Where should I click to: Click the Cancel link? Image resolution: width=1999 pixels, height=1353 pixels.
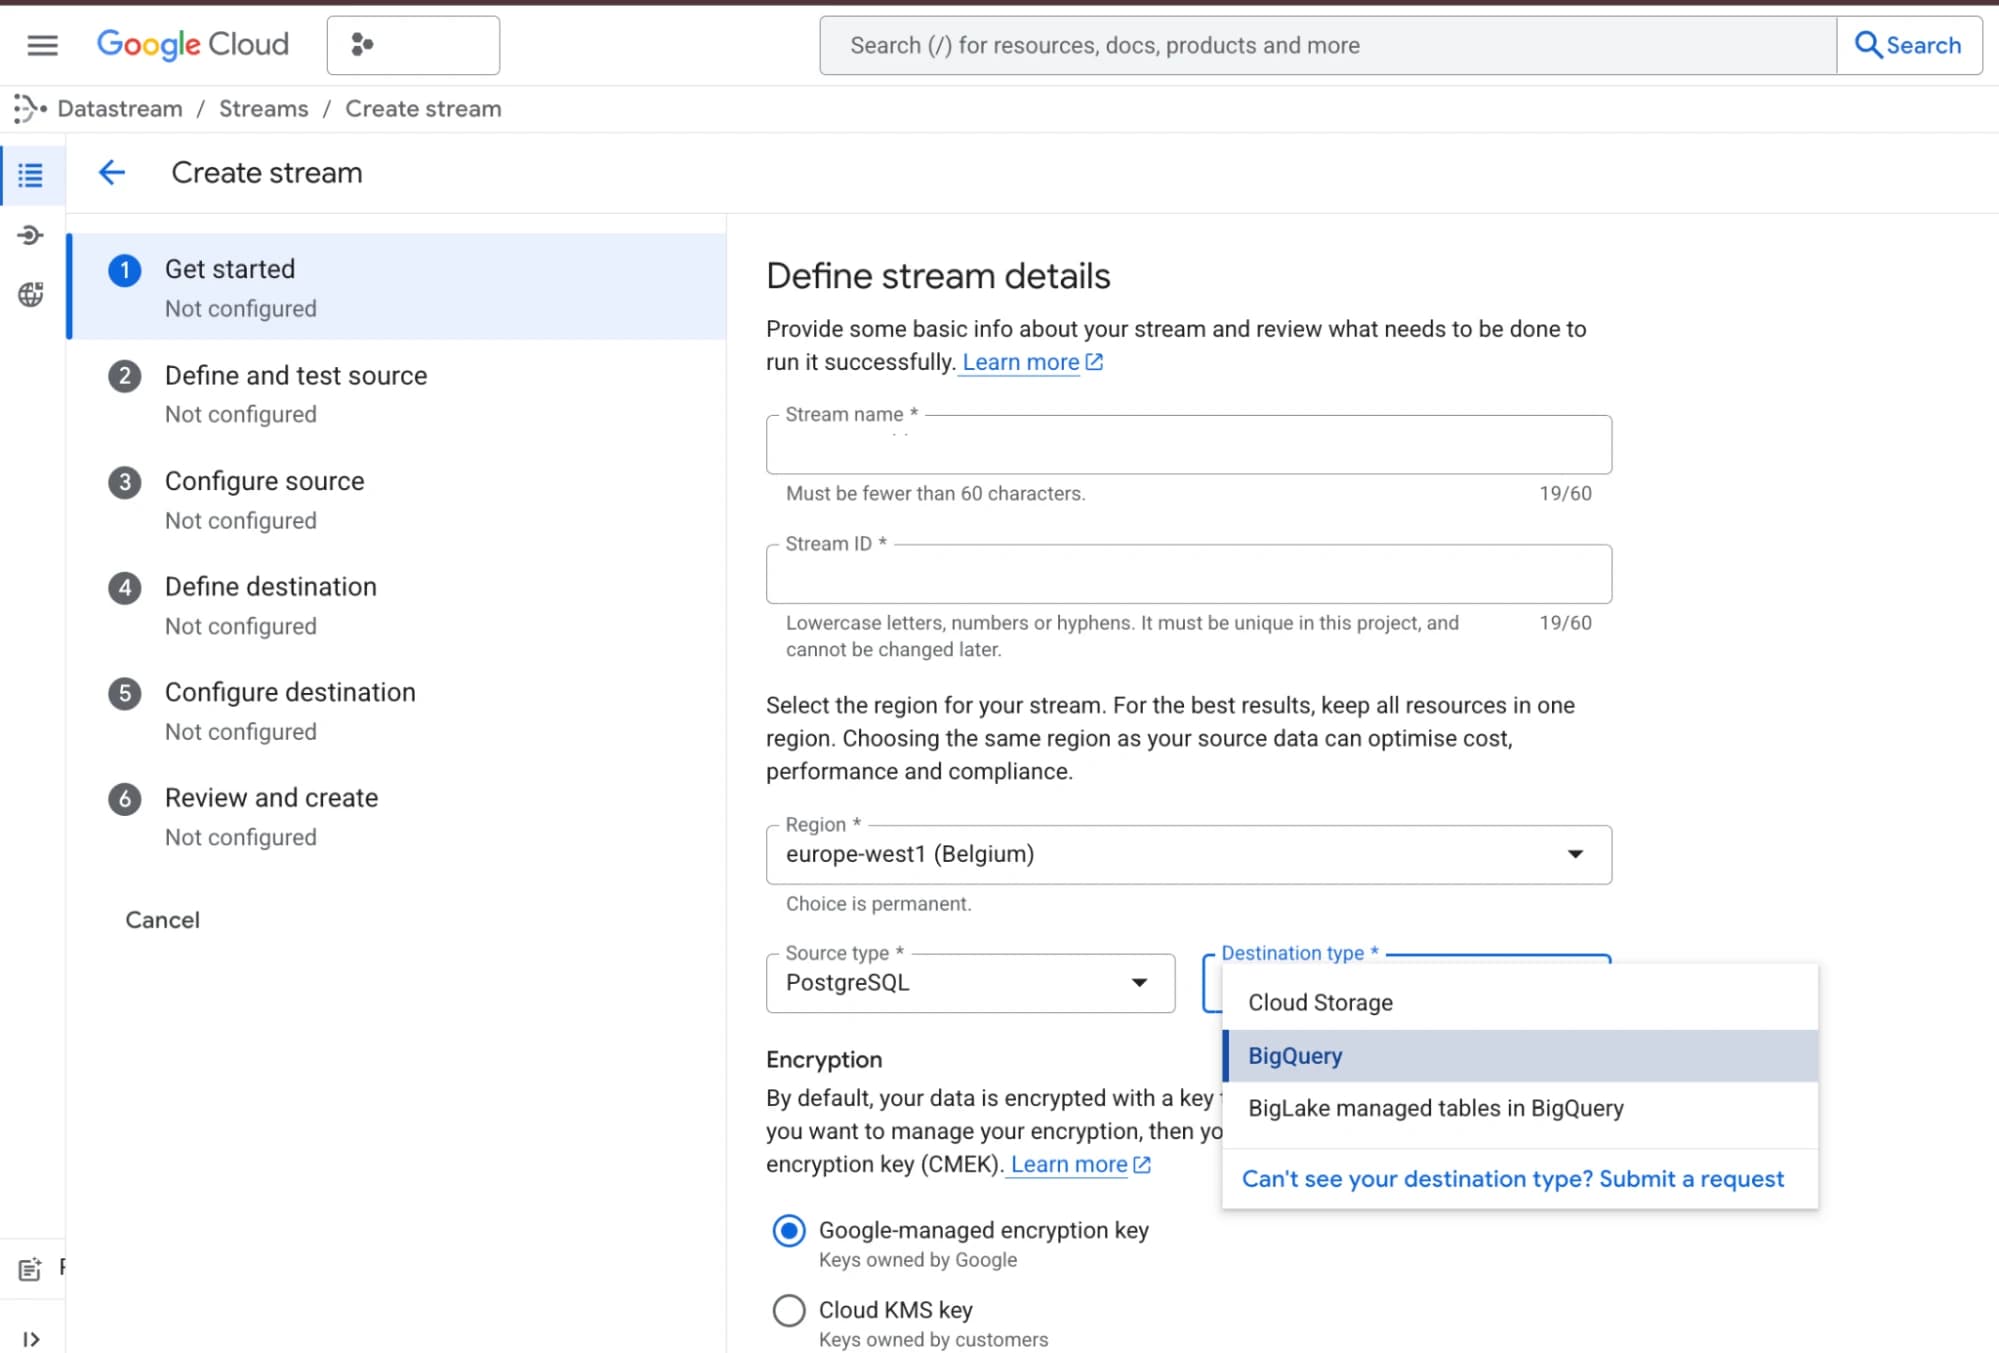pyautogui.click(x=162, y=919)
